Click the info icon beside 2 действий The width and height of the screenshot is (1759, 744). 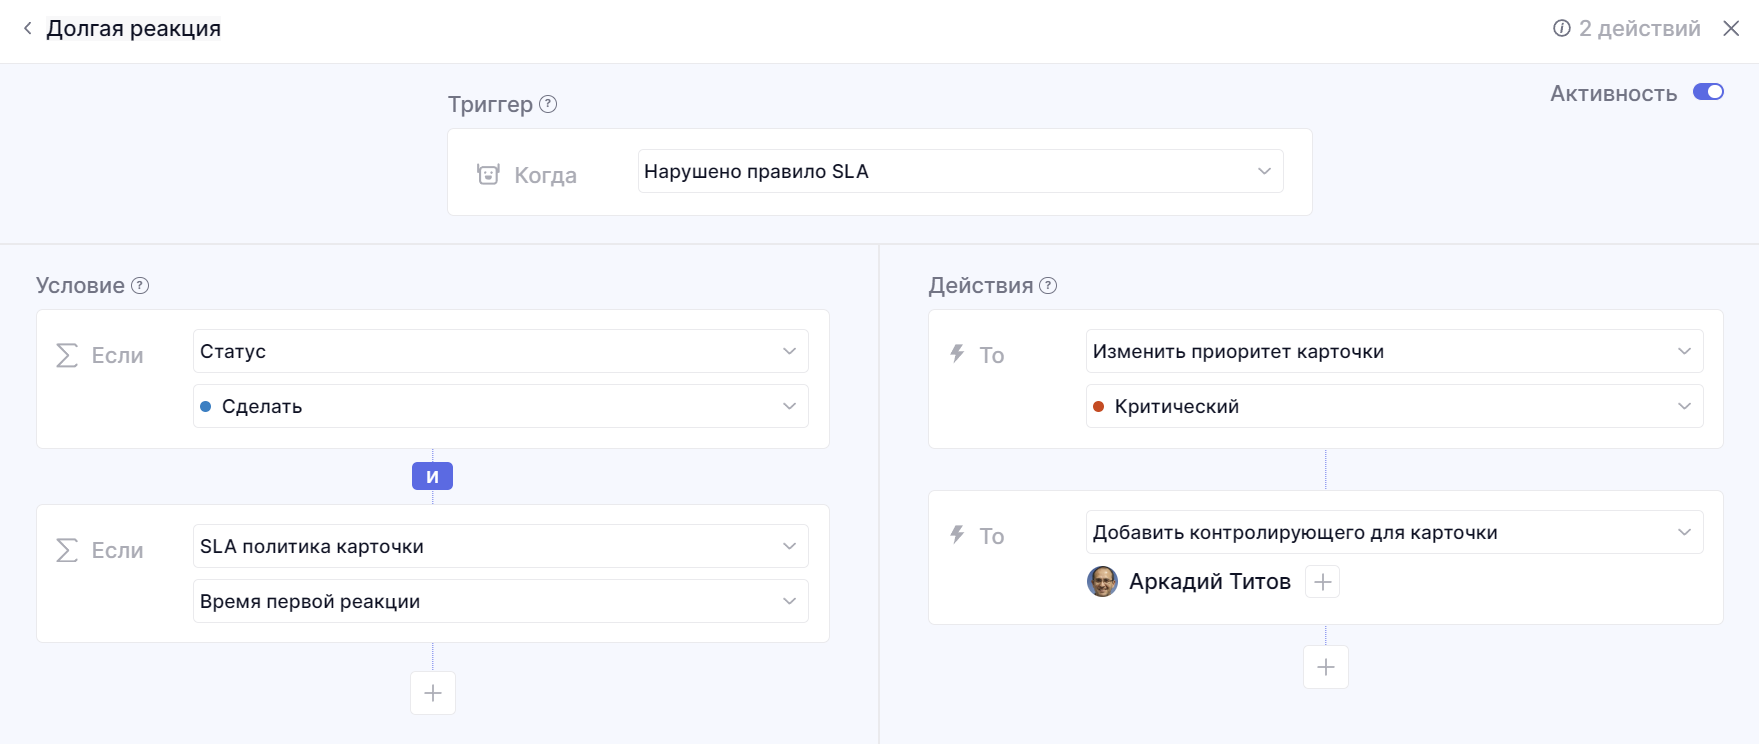pyautogui.click(x=1561, y=29)
